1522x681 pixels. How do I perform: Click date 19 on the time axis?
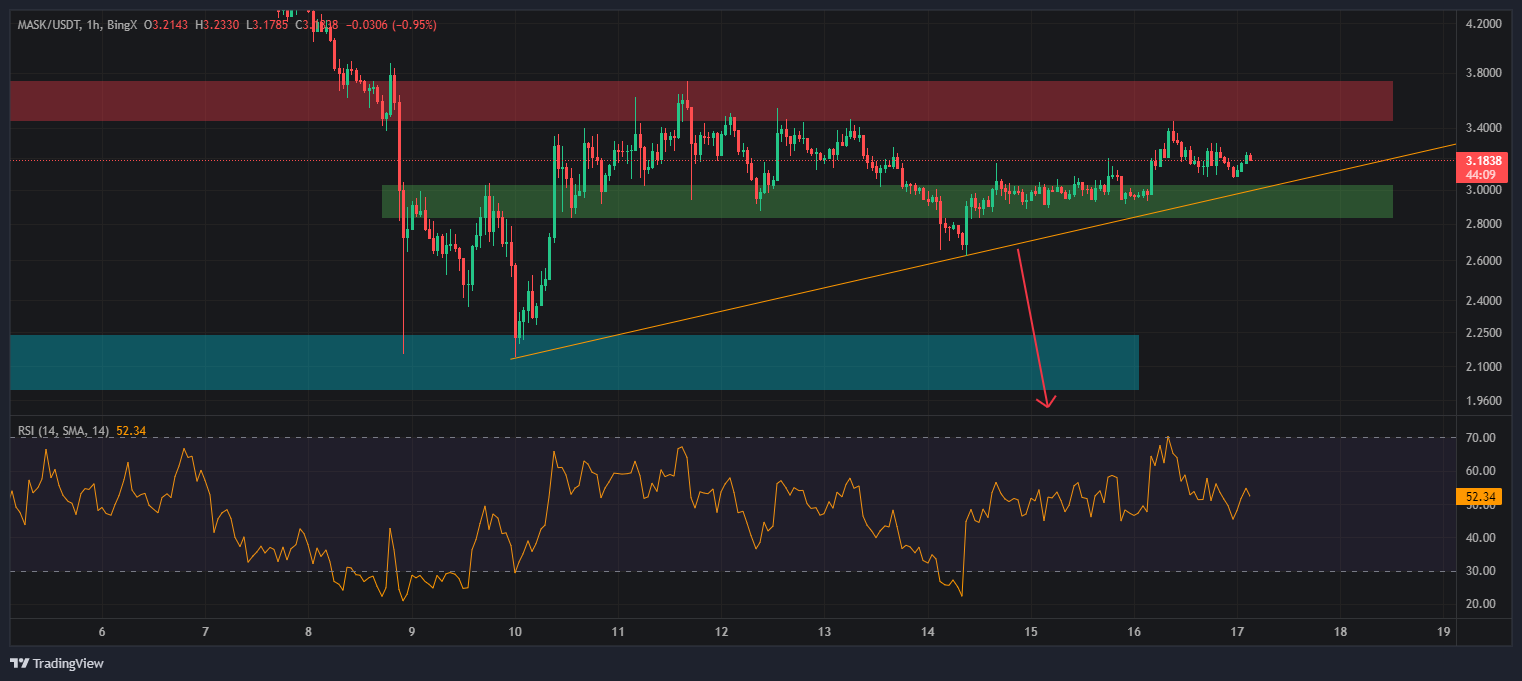(x=1443, y=632)
